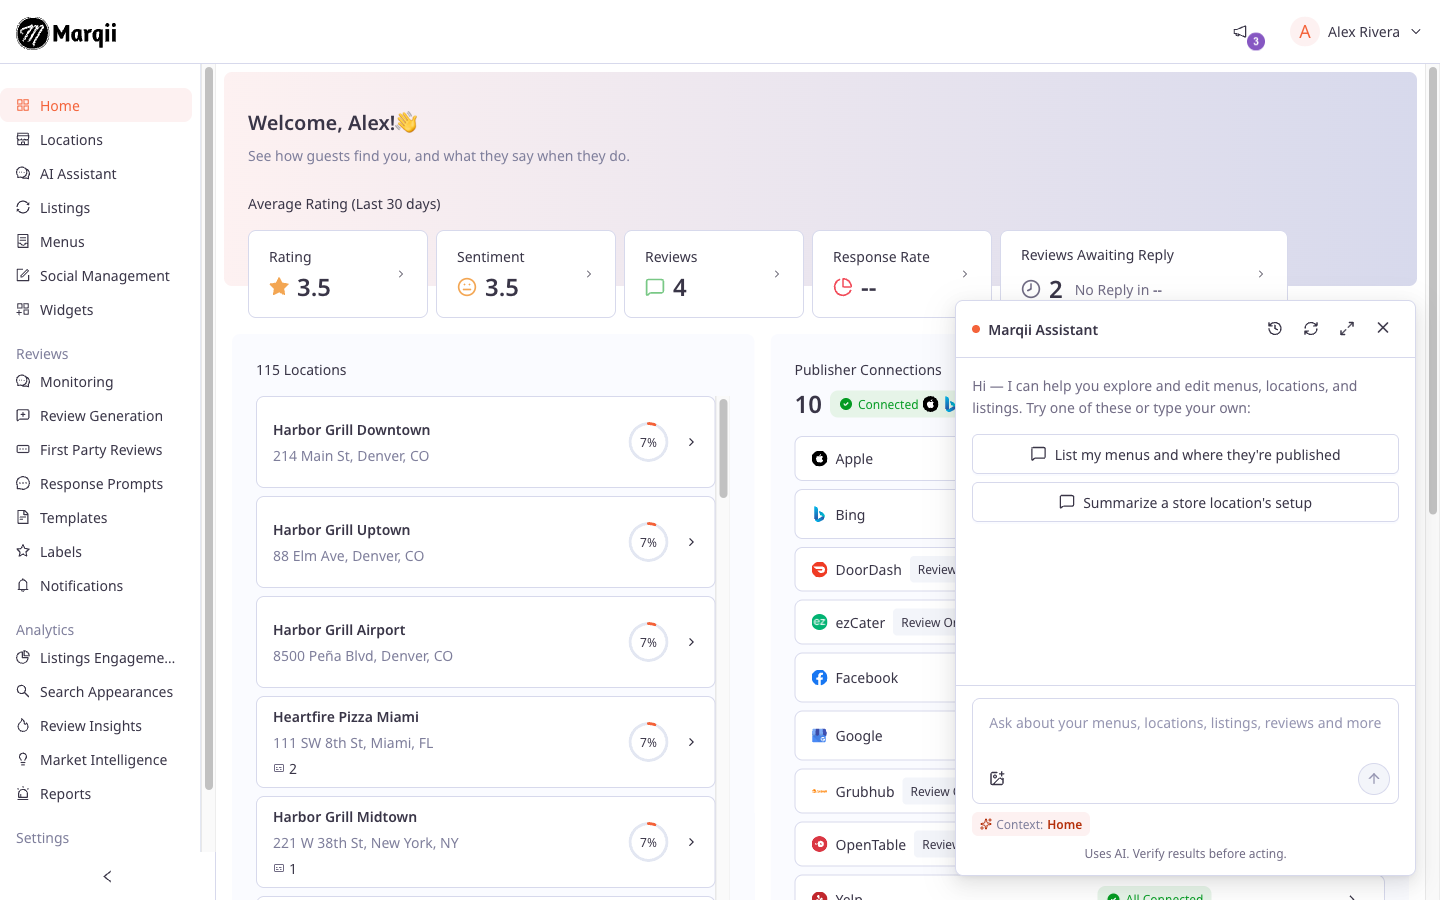Click the locations list scrollbar

(x=723, y=448)
